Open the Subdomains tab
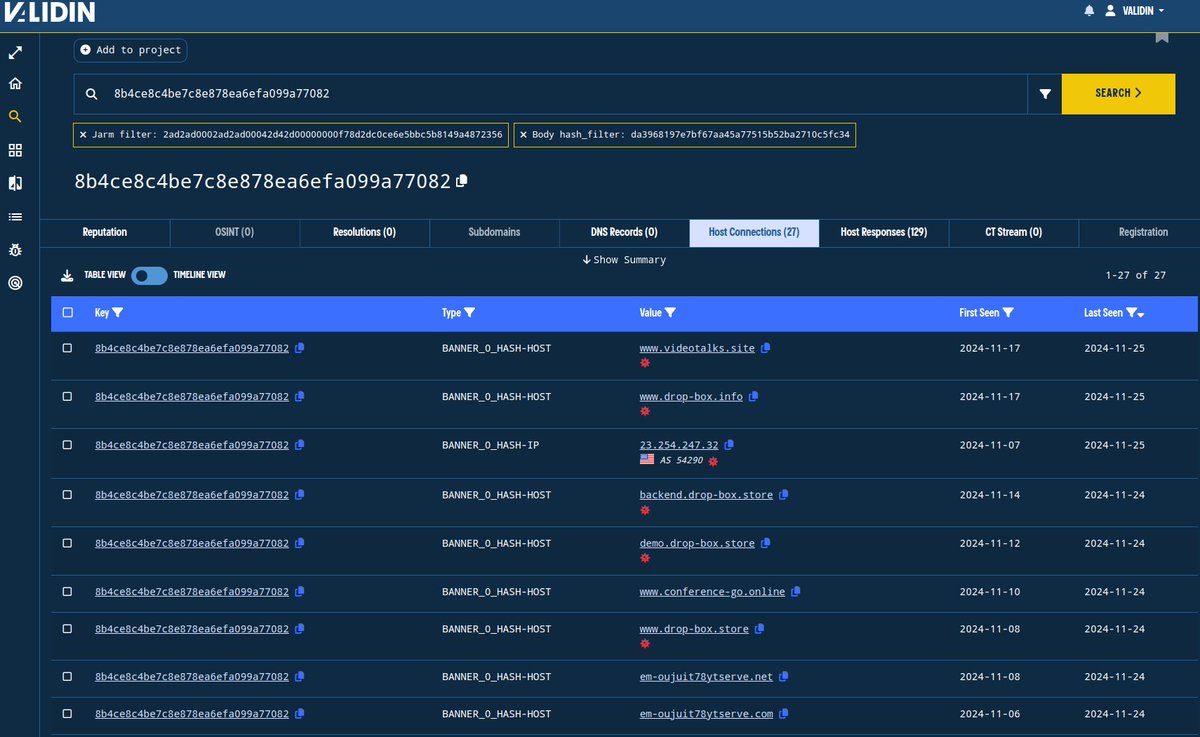 [x=494, y=232]
